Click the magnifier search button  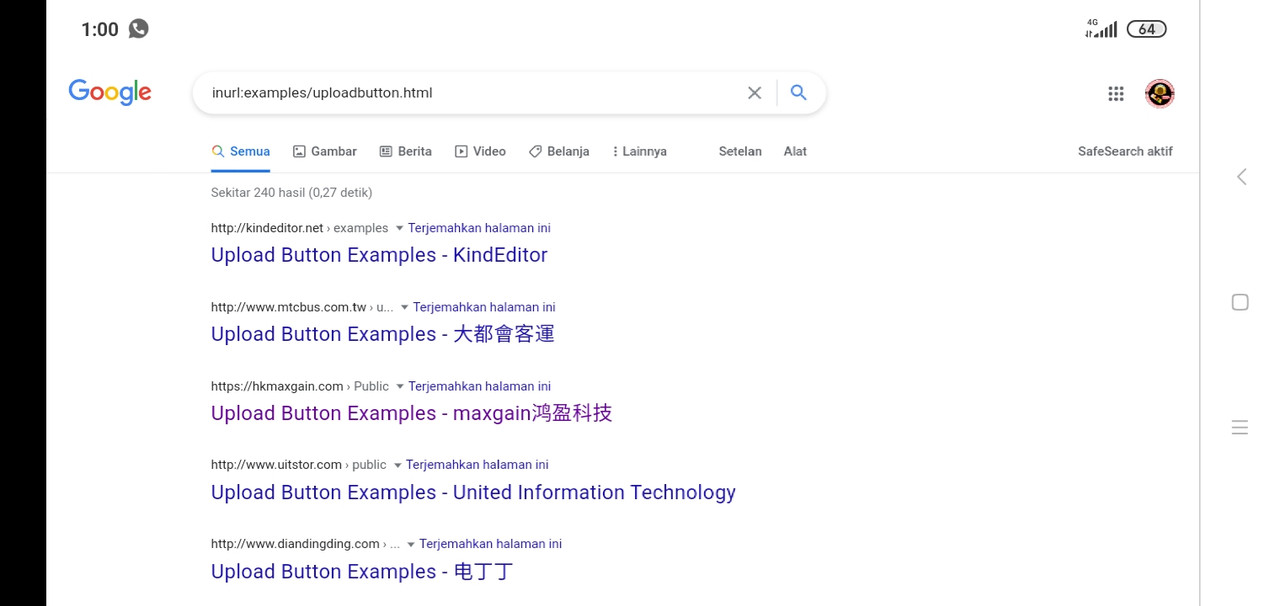[798, 93]
